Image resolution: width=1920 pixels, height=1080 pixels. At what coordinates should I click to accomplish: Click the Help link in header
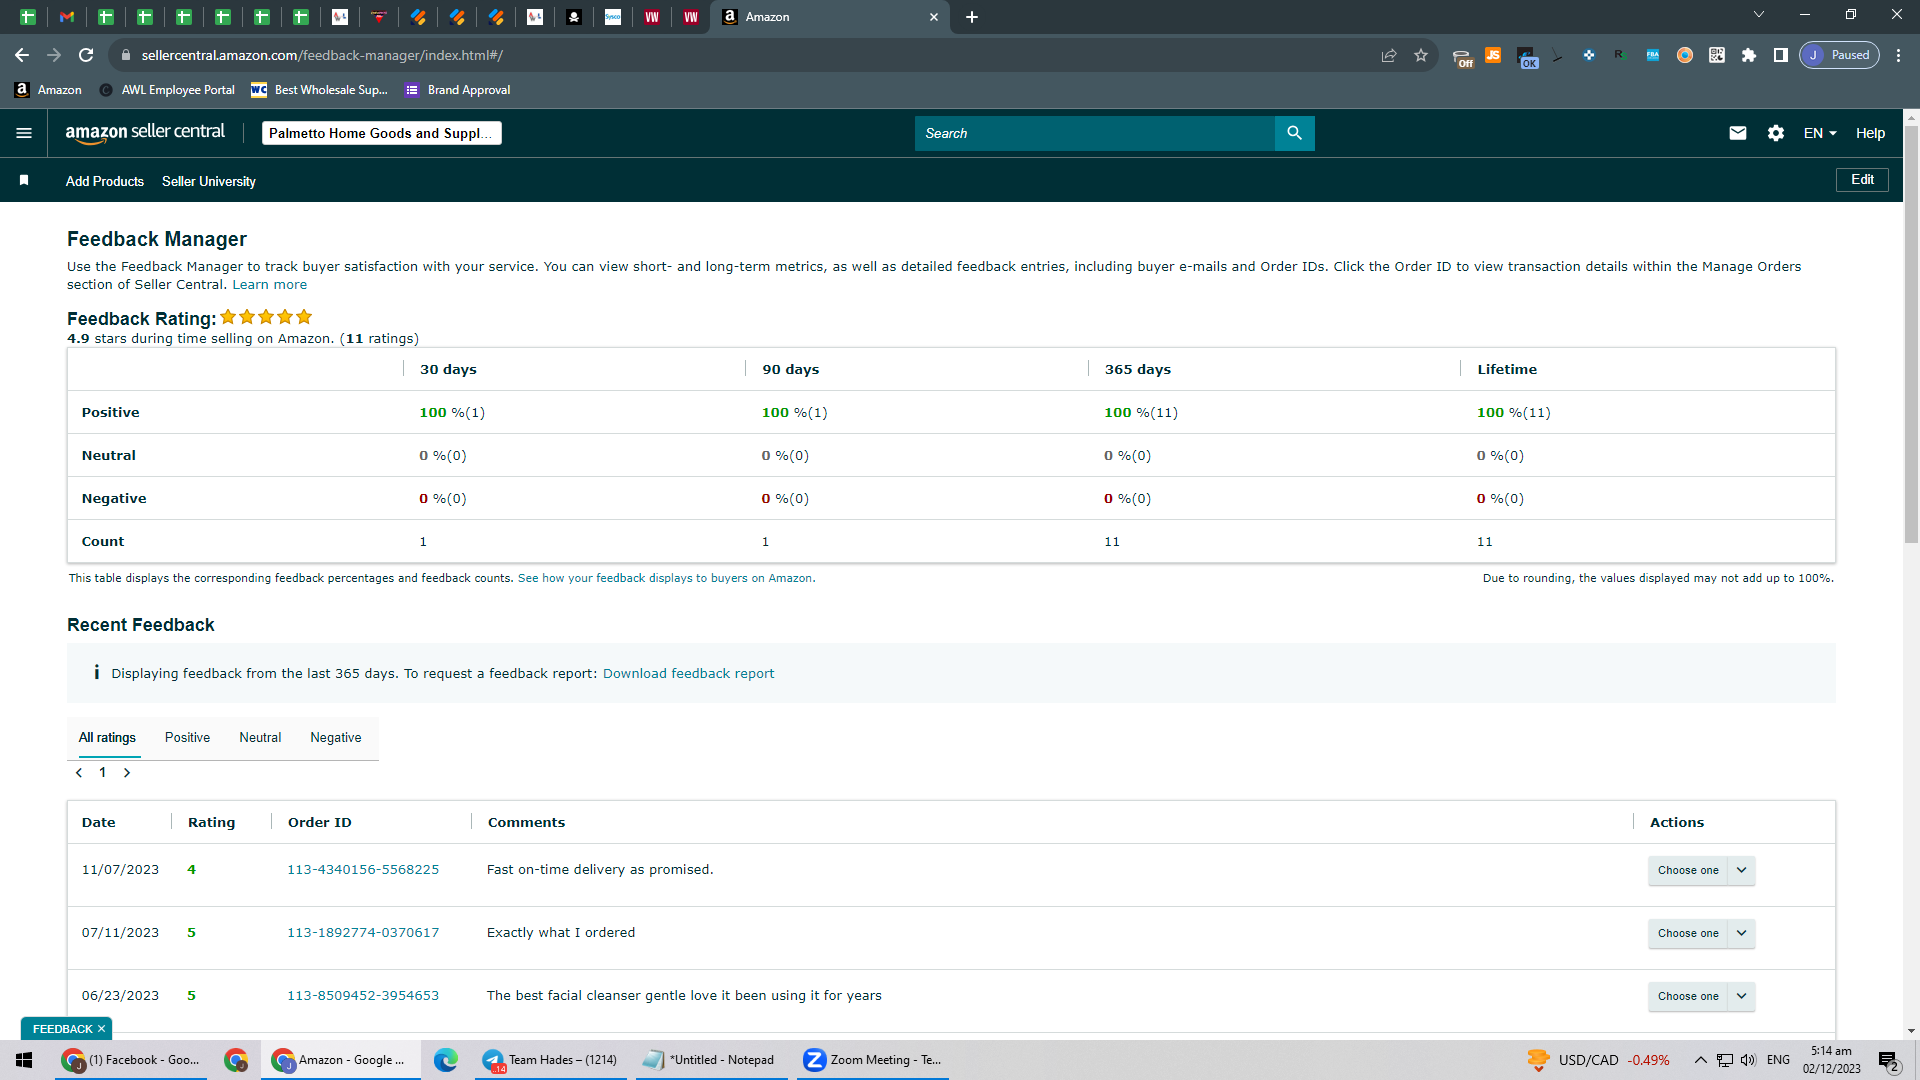(x=1870, y=133)
